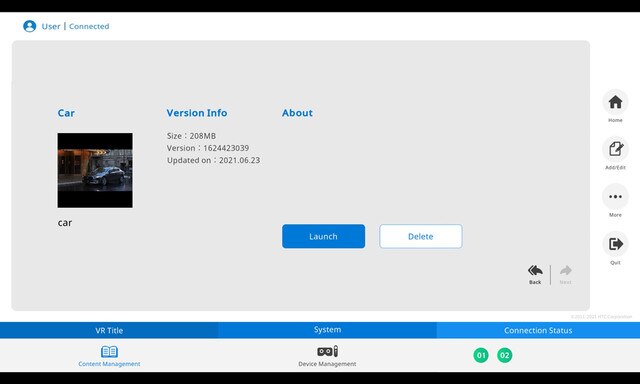Open the Connection Status tab
640x384 pixels.
pyautogui.click(x=538, y=330)
